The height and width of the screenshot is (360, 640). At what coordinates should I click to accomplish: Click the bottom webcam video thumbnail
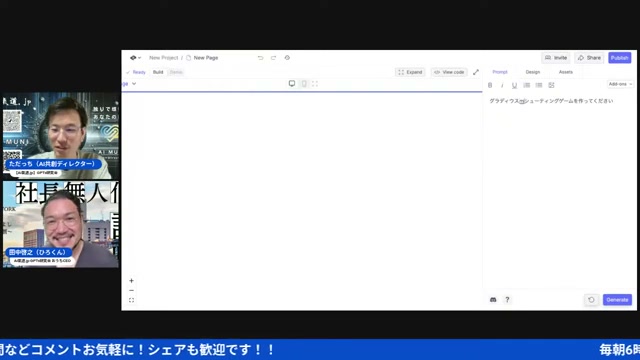coord(61,224)
